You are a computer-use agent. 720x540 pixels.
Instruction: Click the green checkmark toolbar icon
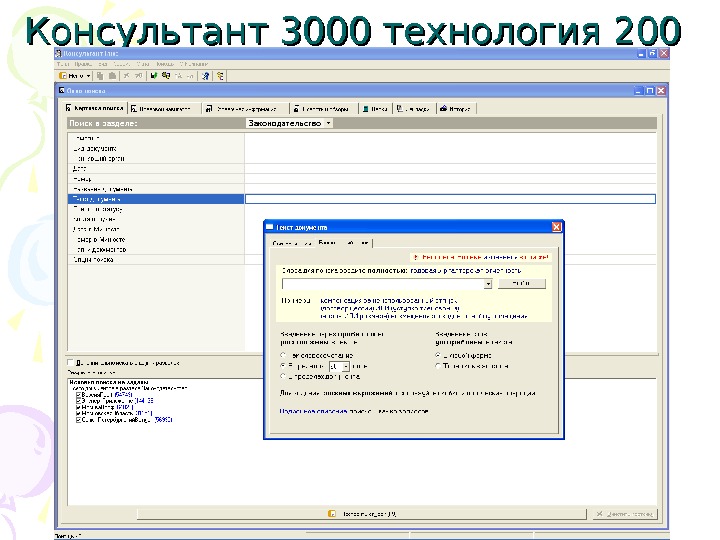coord(154,76)
